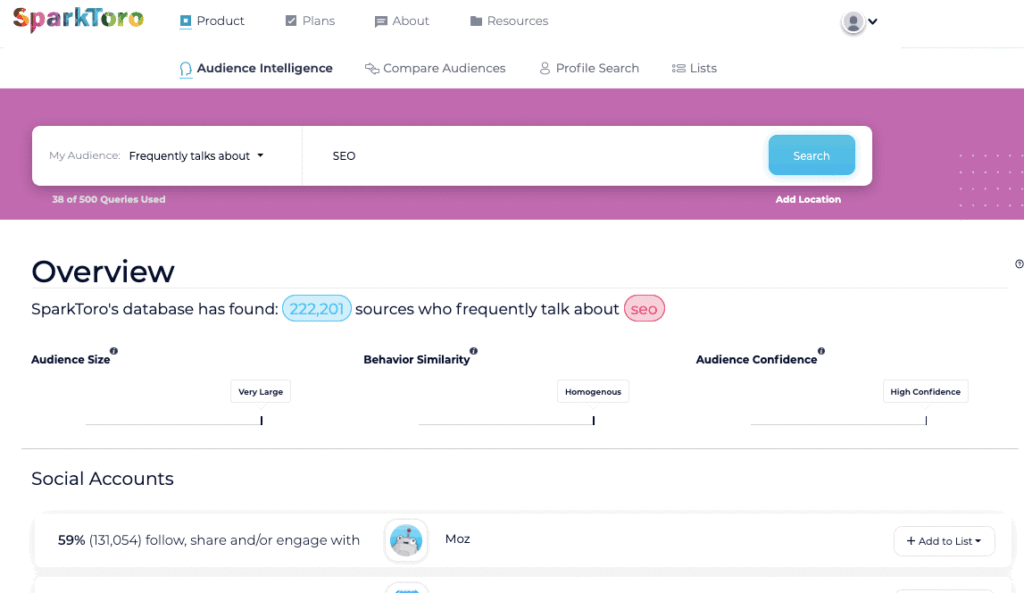The width and height of the screenshot is (1024, 593).
Task: Click the pink seo keyword badge
Action: click(644, 309)
